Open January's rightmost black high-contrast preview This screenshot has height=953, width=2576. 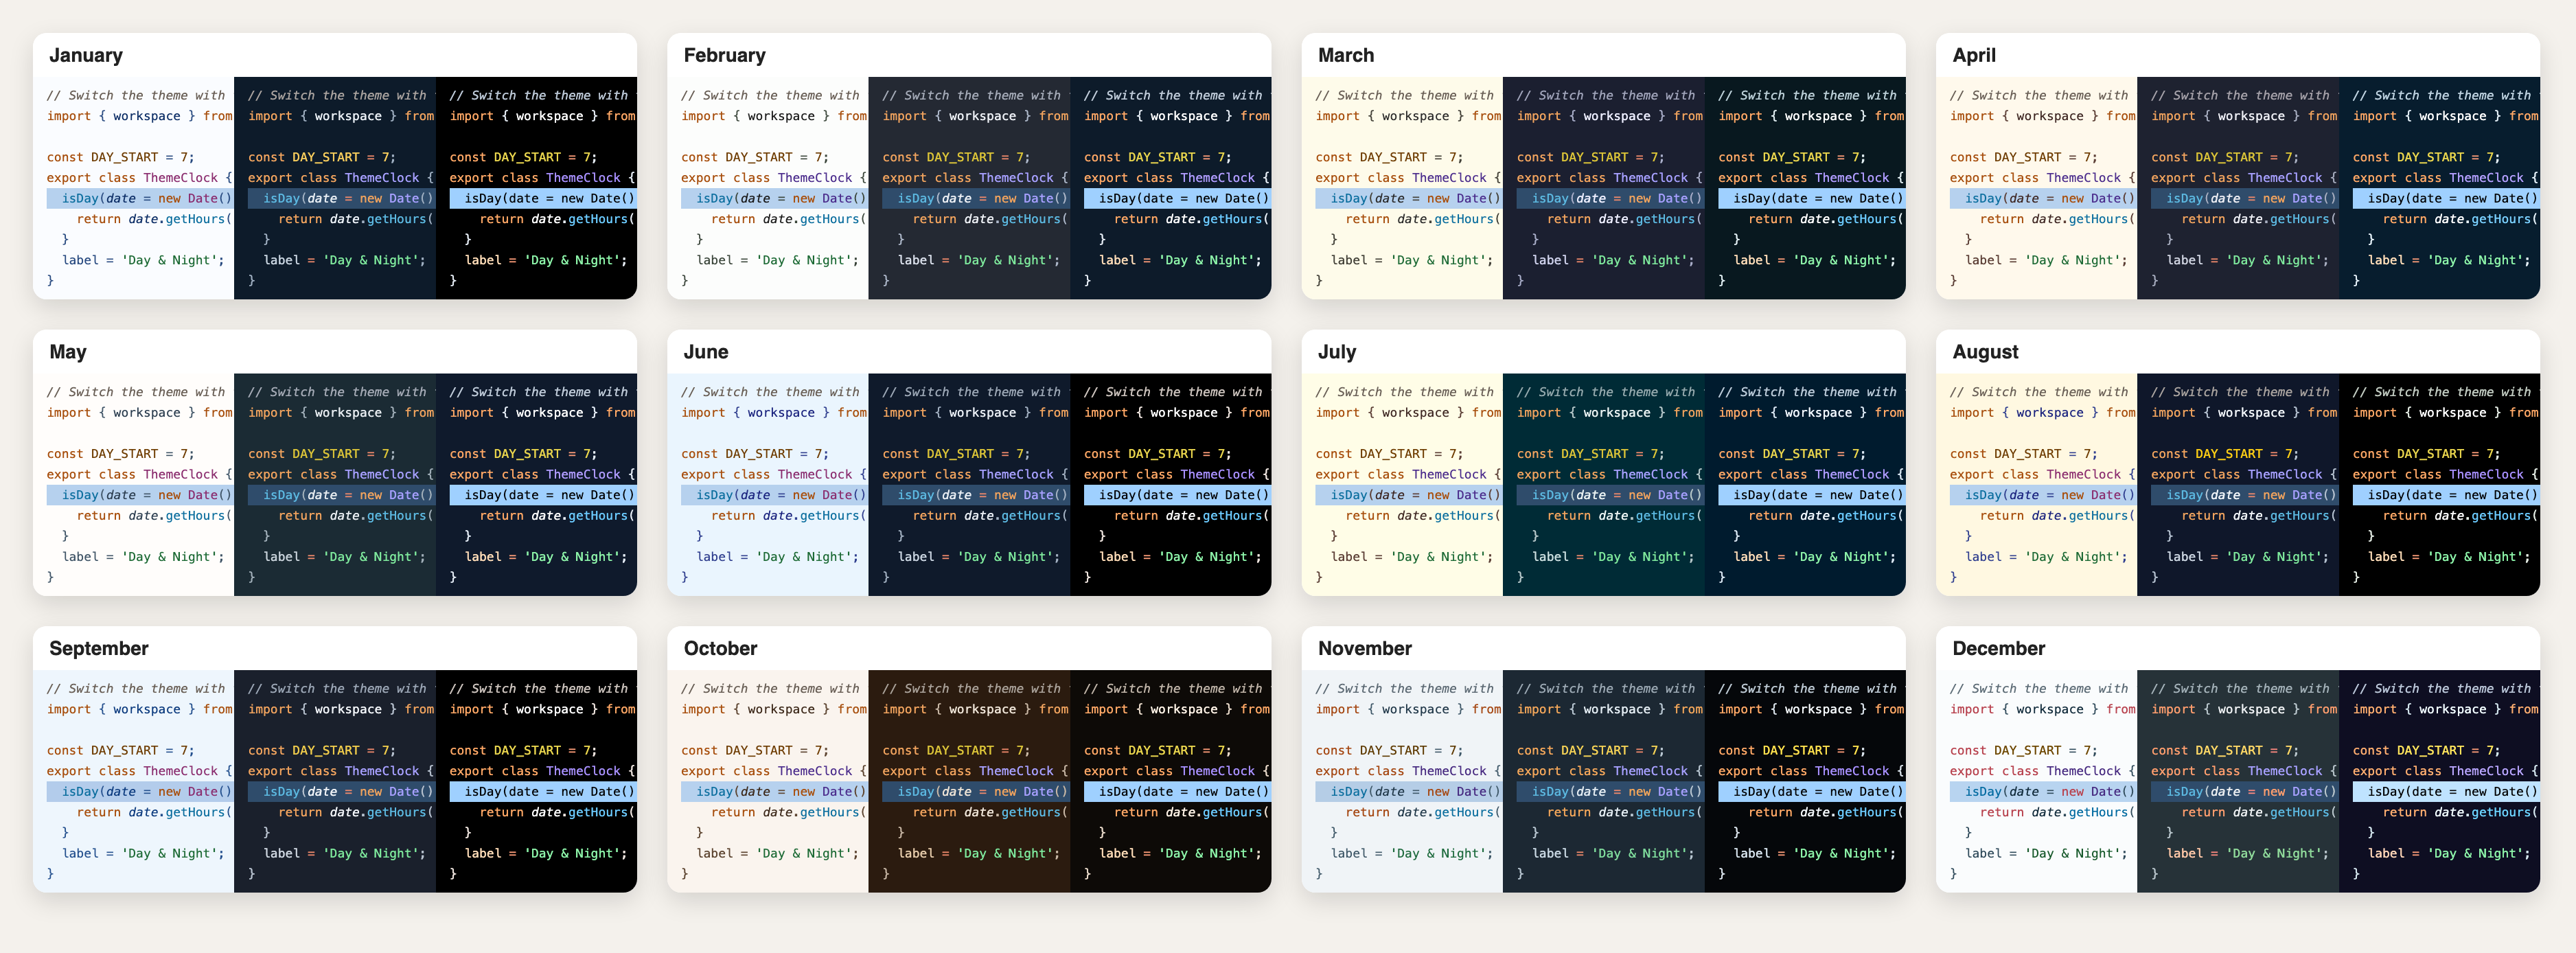point(536,188)
